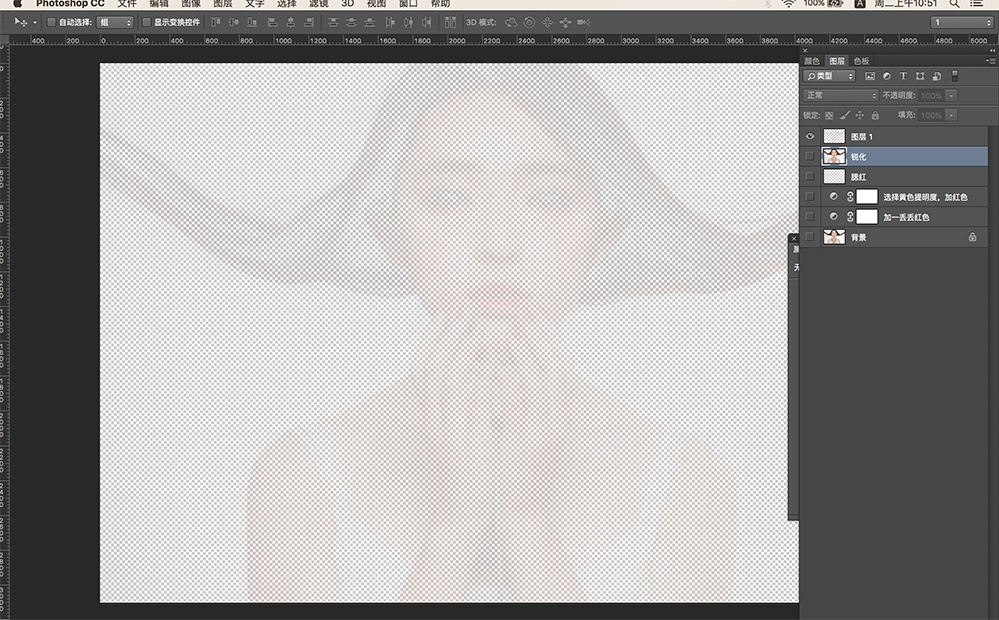This screenshot has width=999, height=620.
Task: Click Align horizontal centers icon
Action: [x=291, y=22]
